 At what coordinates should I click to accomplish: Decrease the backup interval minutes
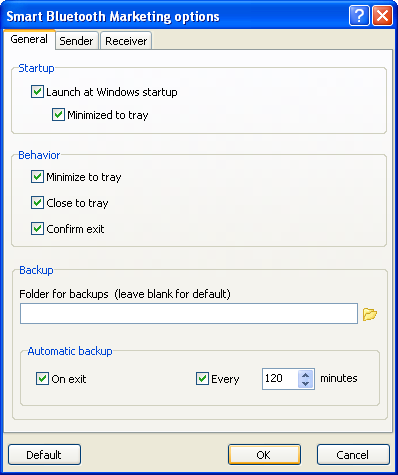click(305, 383)
